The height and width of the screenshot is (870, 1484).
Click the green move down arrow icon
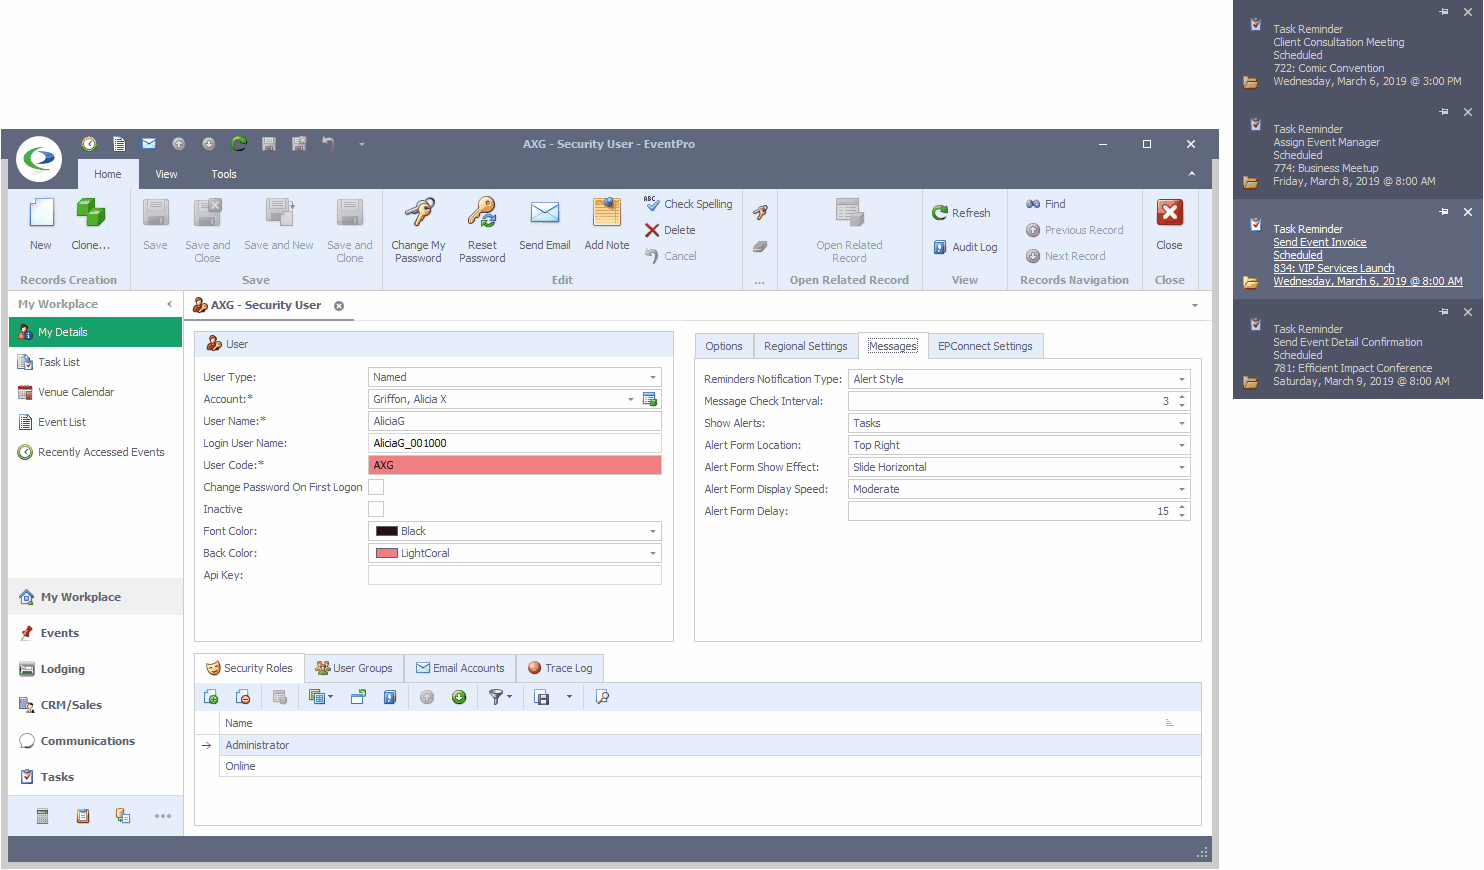point(459,697)
